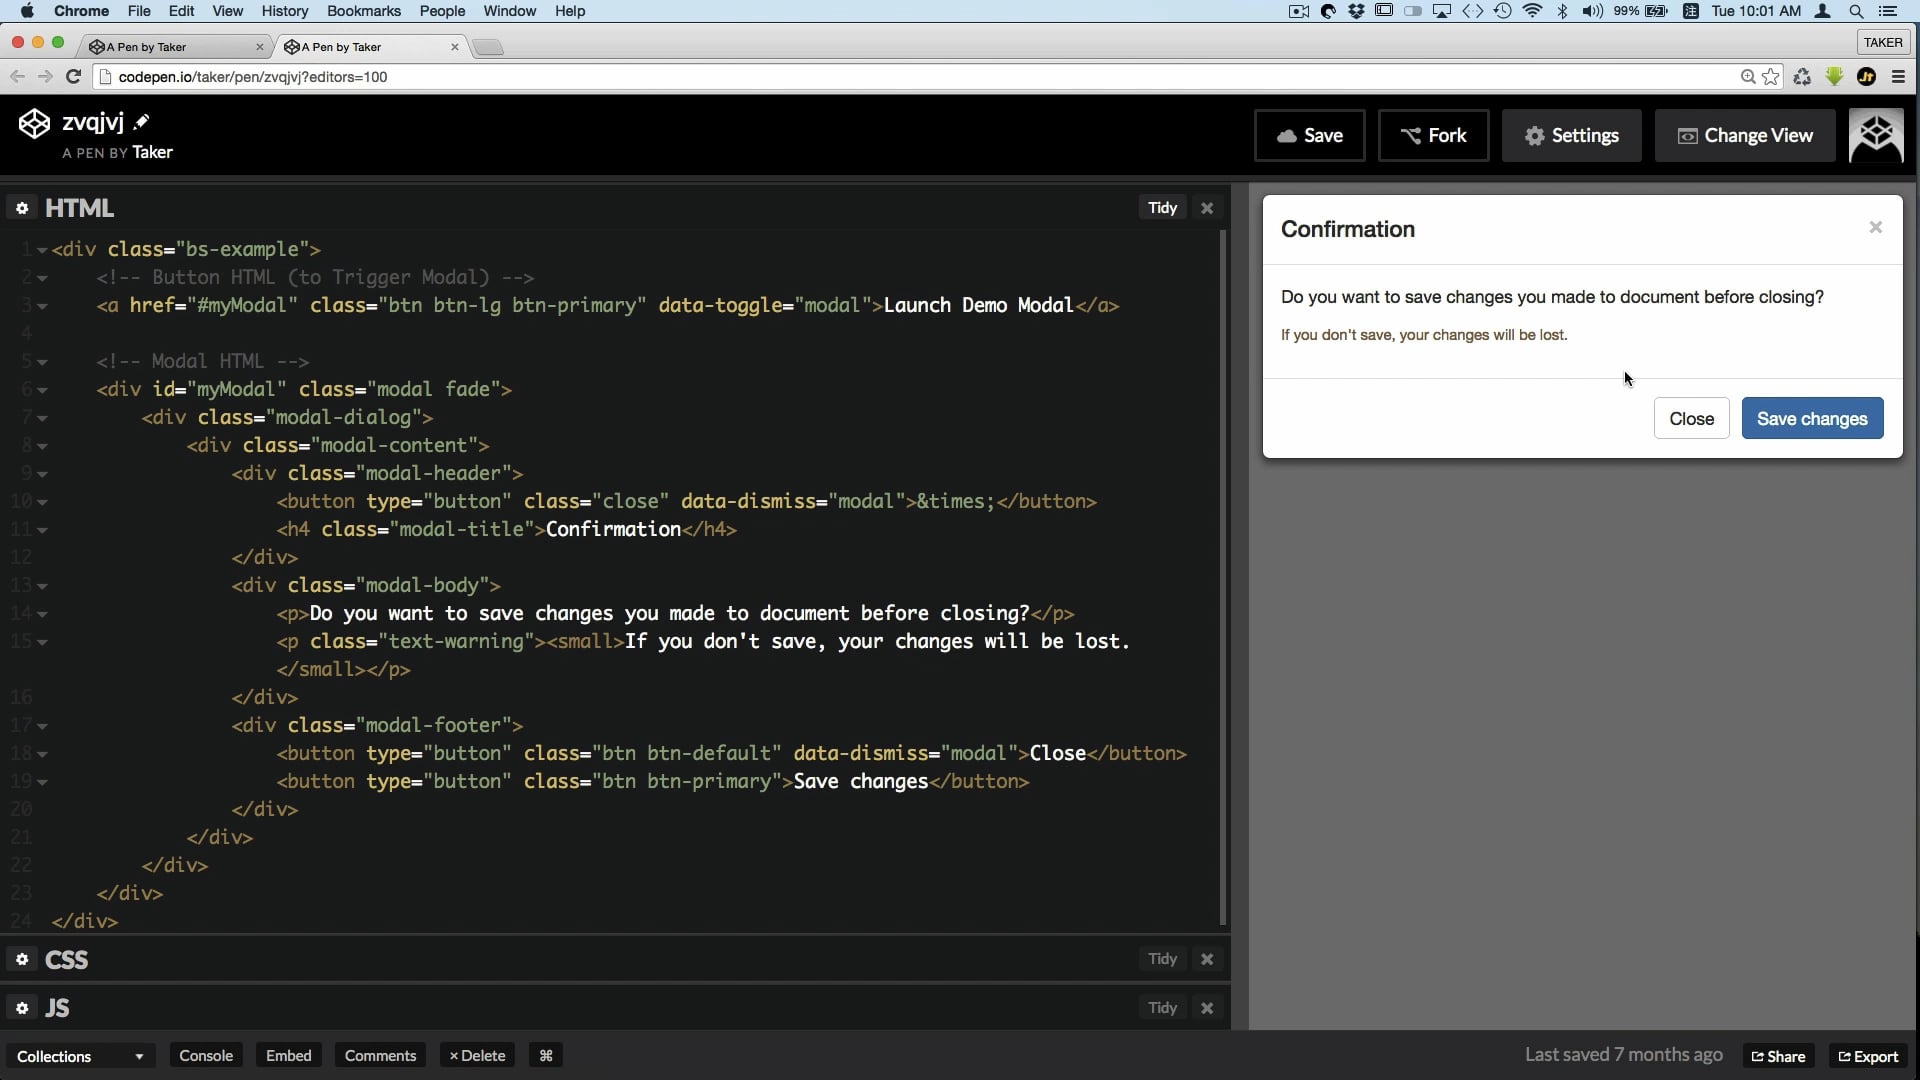
Task: Click the Save changes button
Action: point(1812,419)
